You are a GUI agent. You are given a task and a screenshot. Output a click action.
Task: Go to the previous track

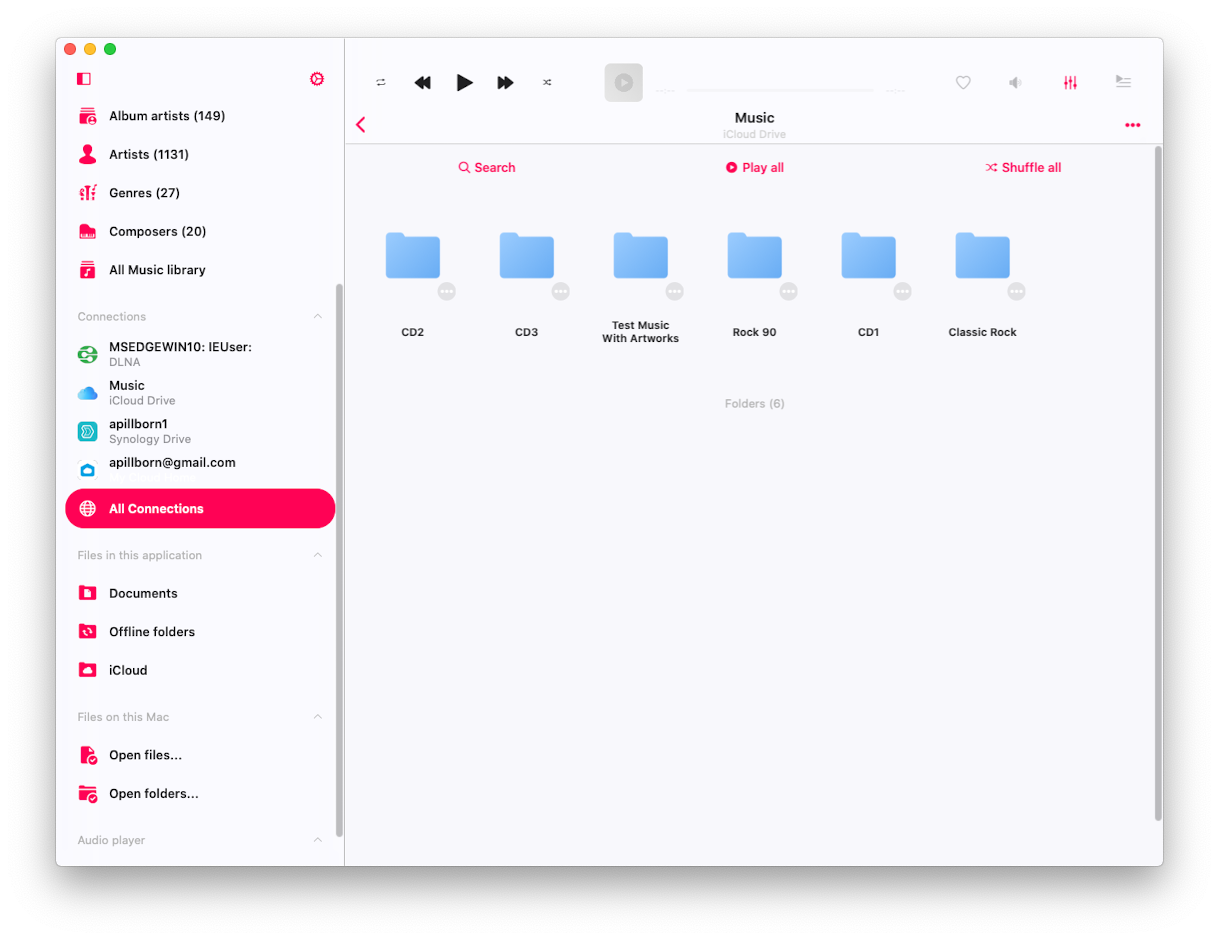coord(422,83)
